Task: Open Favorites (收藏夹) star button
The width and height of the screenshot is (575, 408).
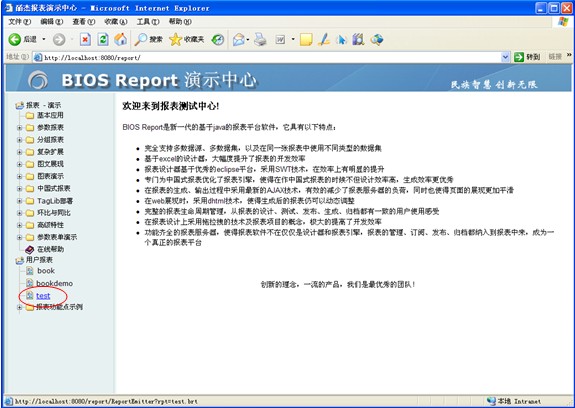Action: pos(186,39)
